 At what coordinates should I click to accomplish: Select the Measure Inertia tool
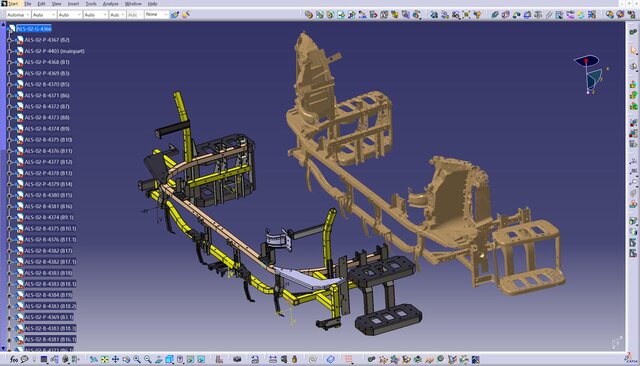[294, 359]
